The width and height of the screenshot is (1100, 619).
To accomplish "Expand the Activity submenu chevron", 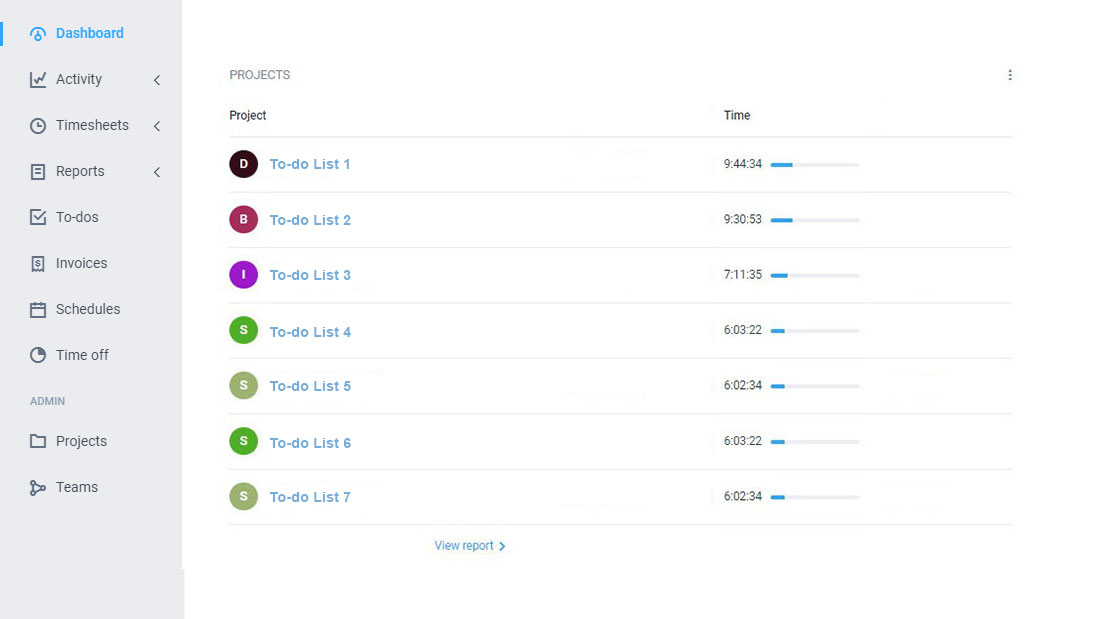I will [157, 80].
